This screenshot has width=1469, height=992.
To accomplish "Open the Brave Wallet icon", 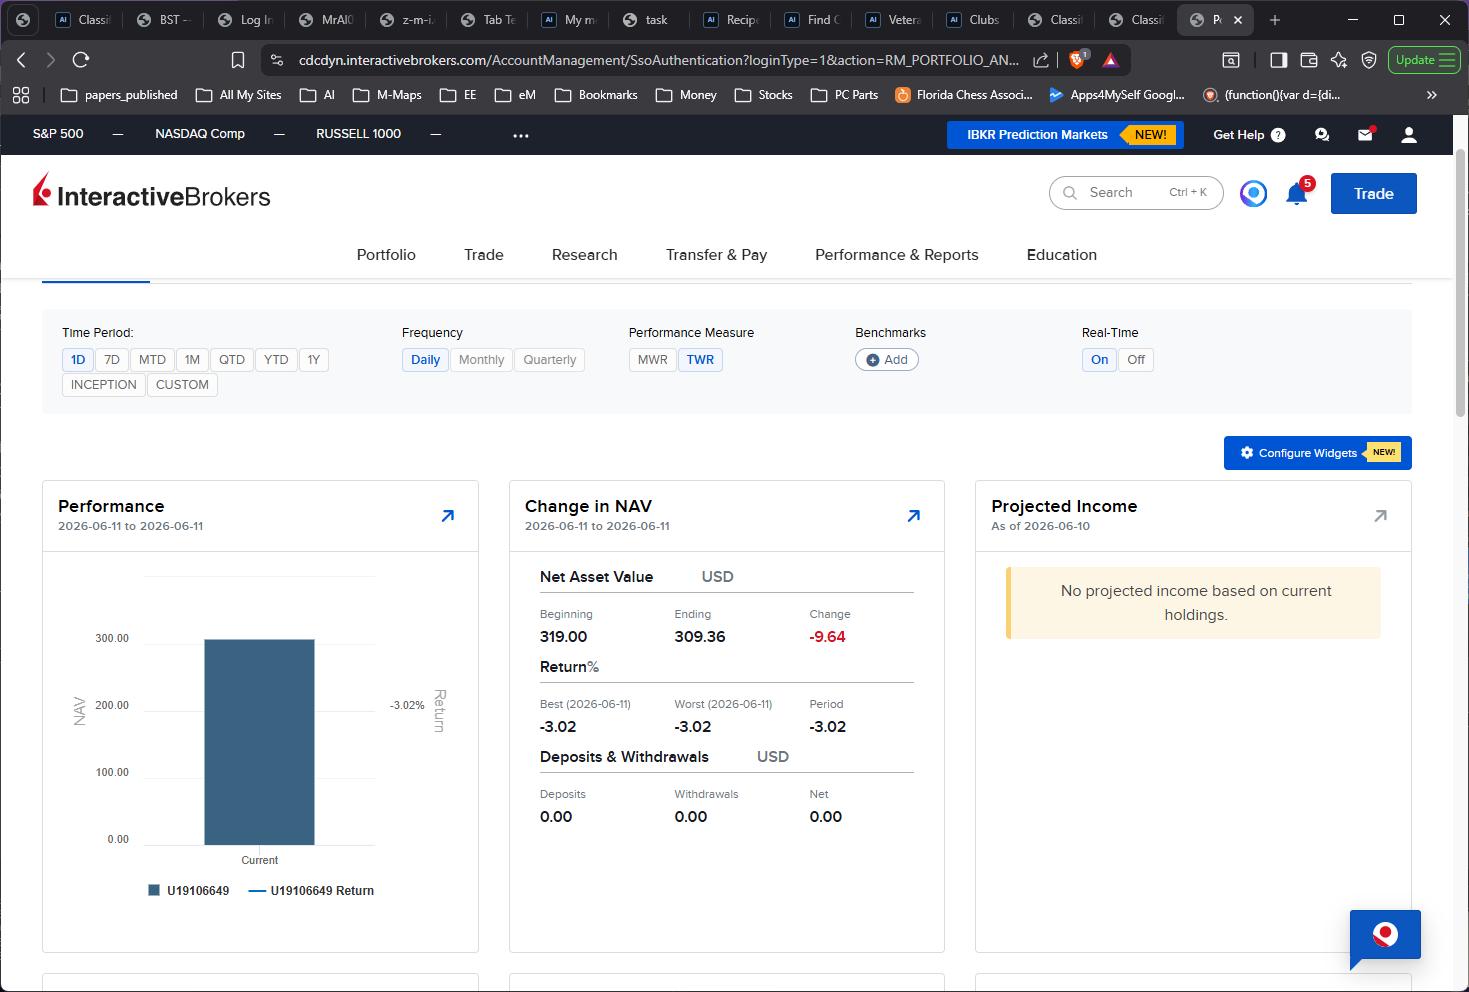I will 1308,60.
